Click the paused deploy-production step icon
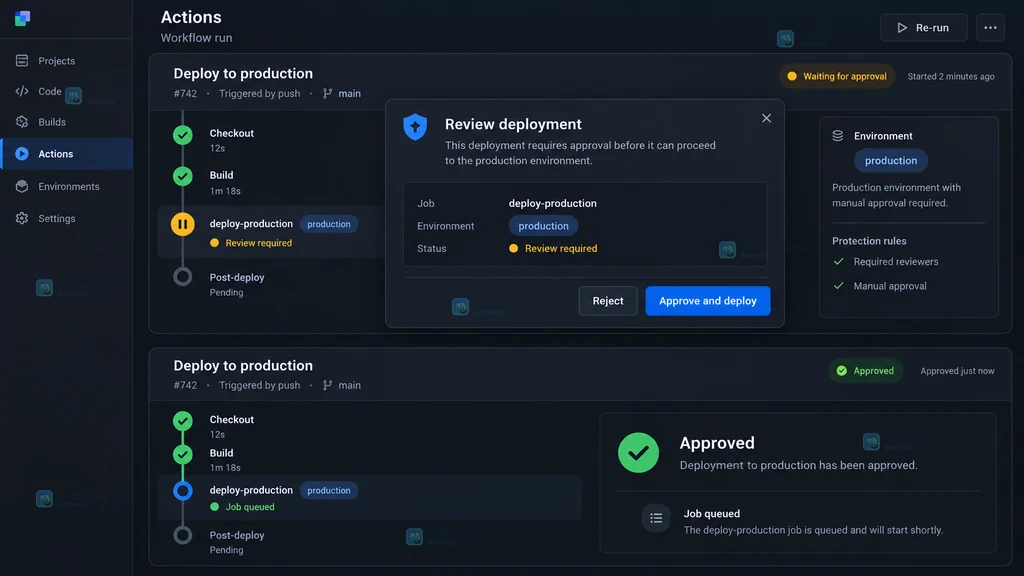Viewport: 1024px width, 576px height. [183, 224]
